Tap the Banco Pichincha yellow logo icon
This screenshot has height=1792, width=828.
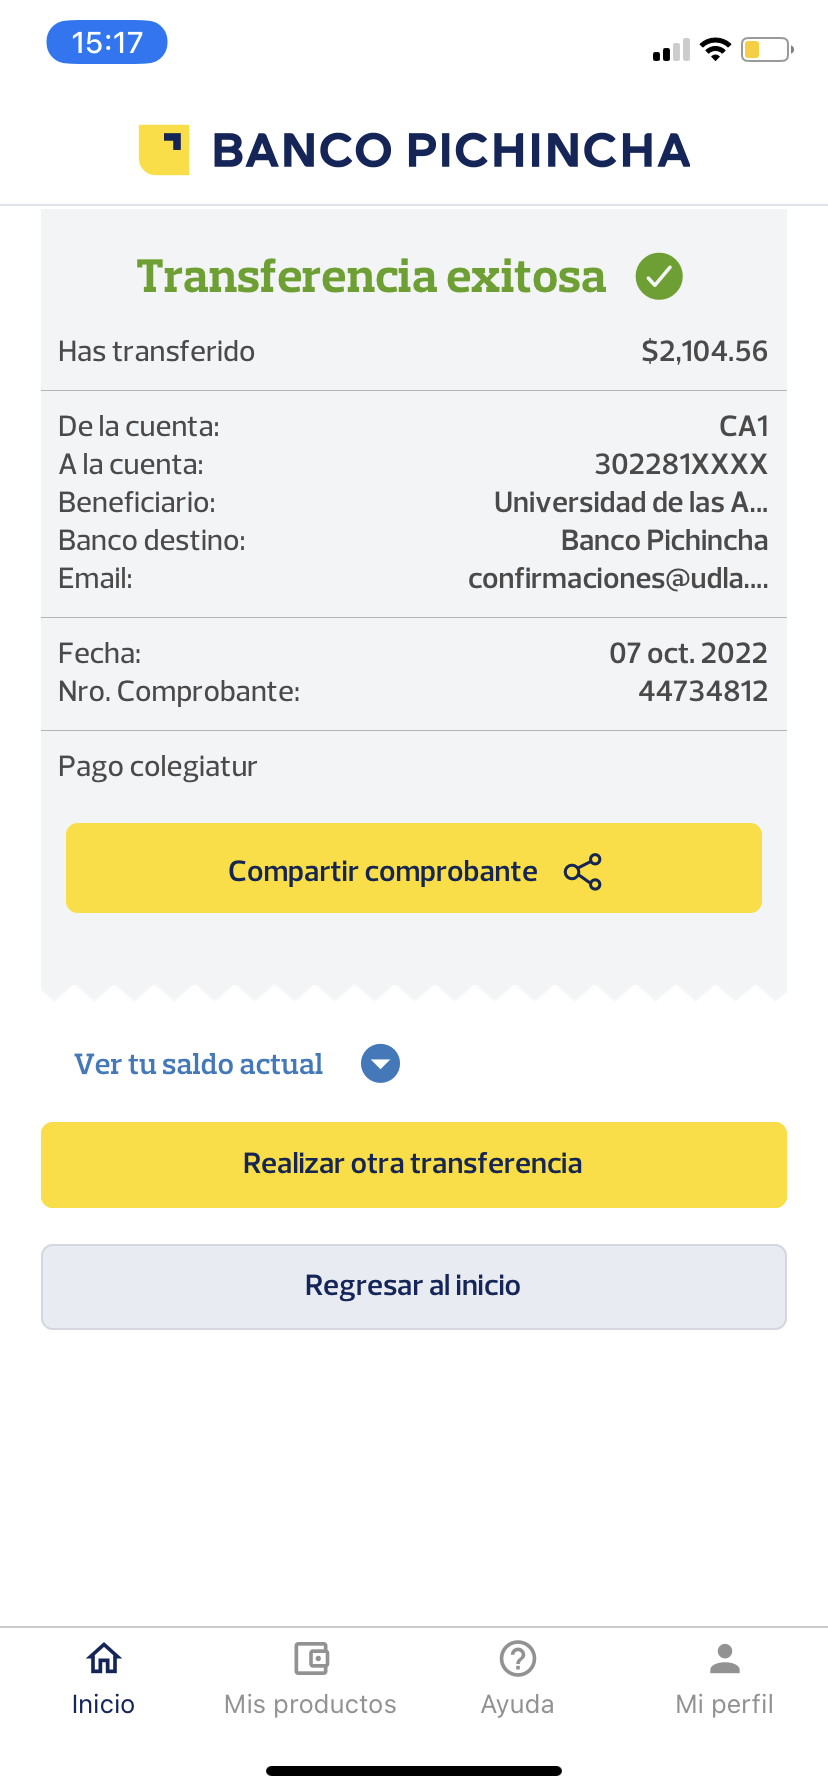pos(164,150)
